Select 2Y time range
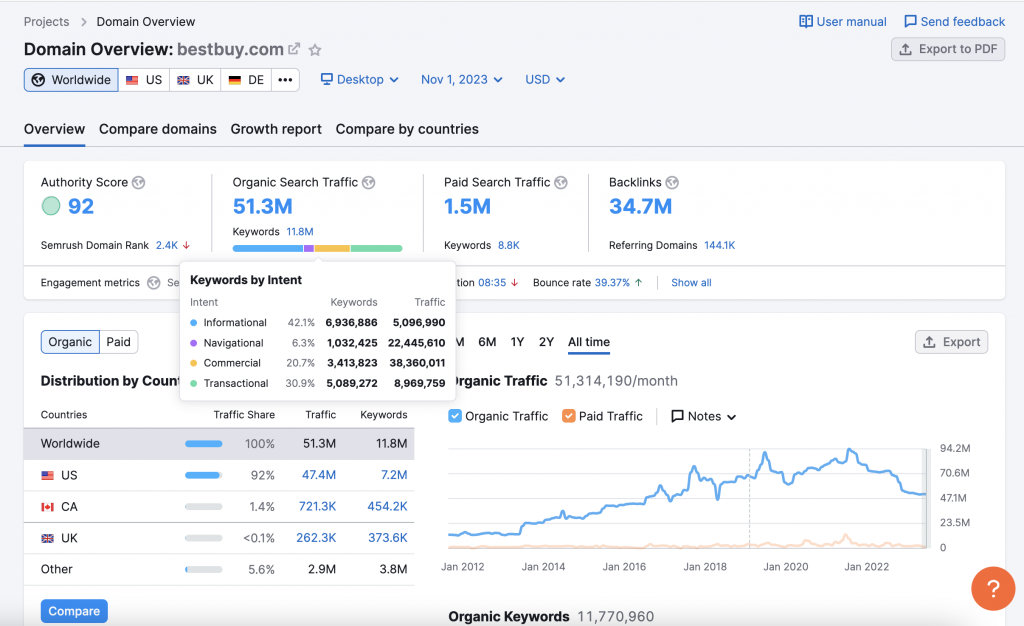1024x626 pixels. pyautogui.click(x=547, y=342)
